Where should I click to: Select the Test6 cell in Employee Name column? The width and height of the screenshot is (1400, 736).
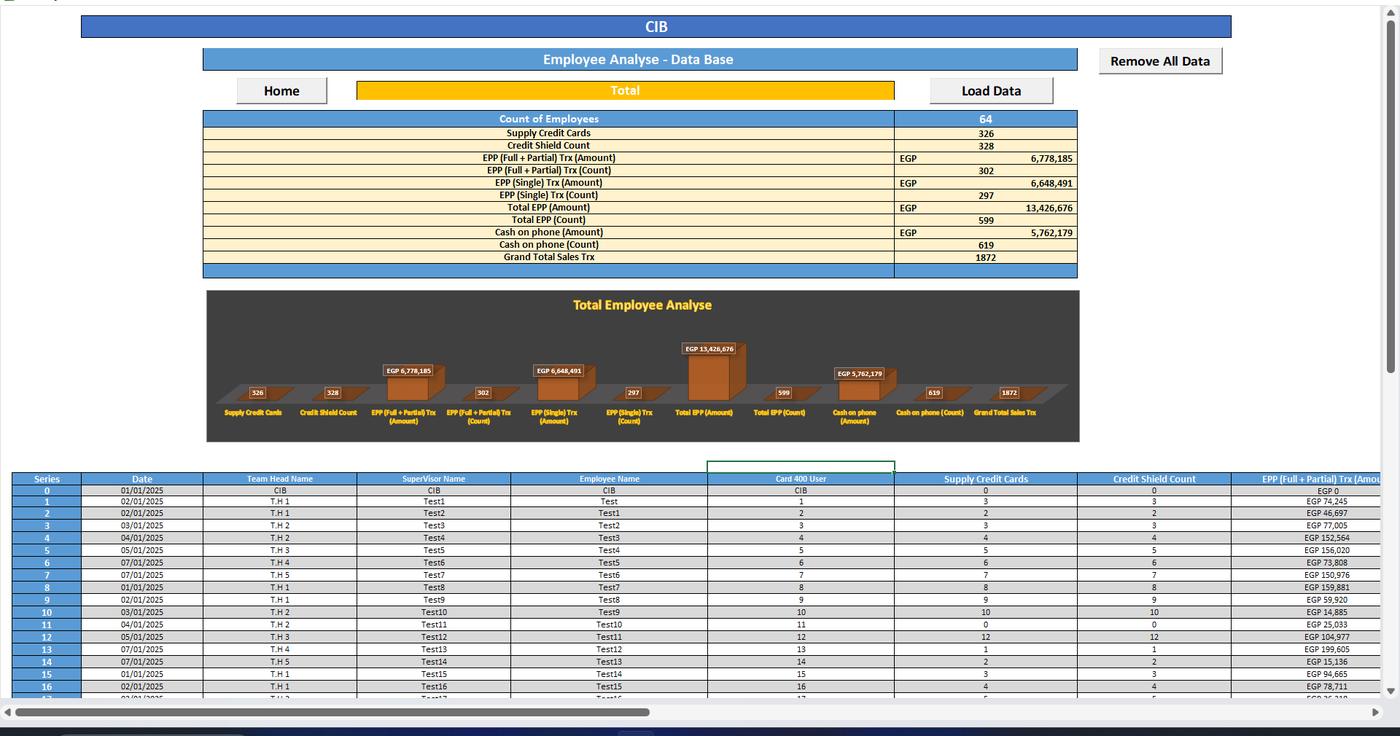pyautogui.click(x=609, y=576)
